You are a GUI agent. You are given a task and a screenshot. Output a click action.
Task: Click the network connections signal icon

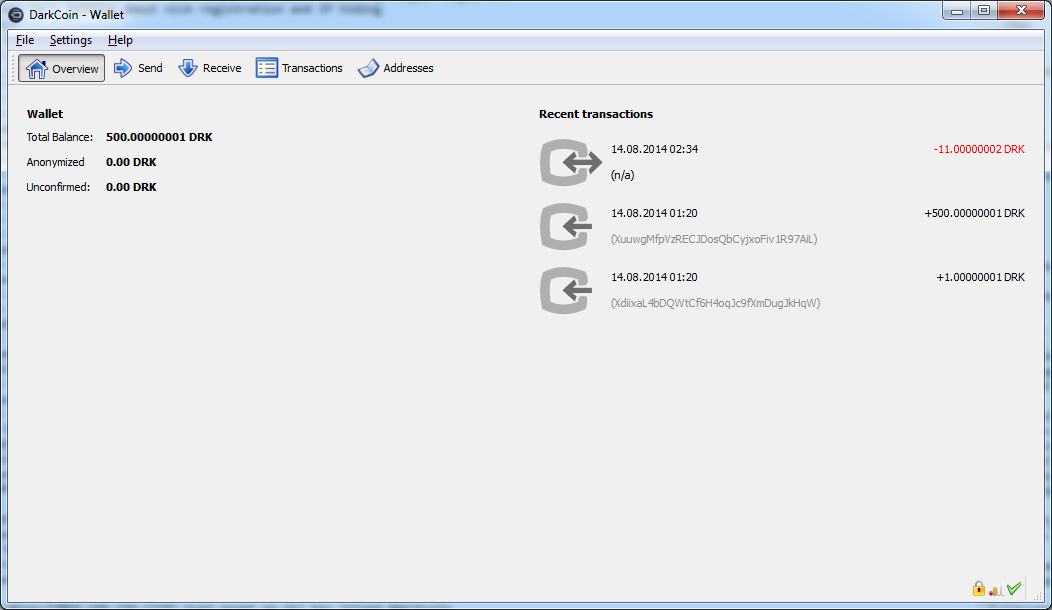(x=996, y=589)
